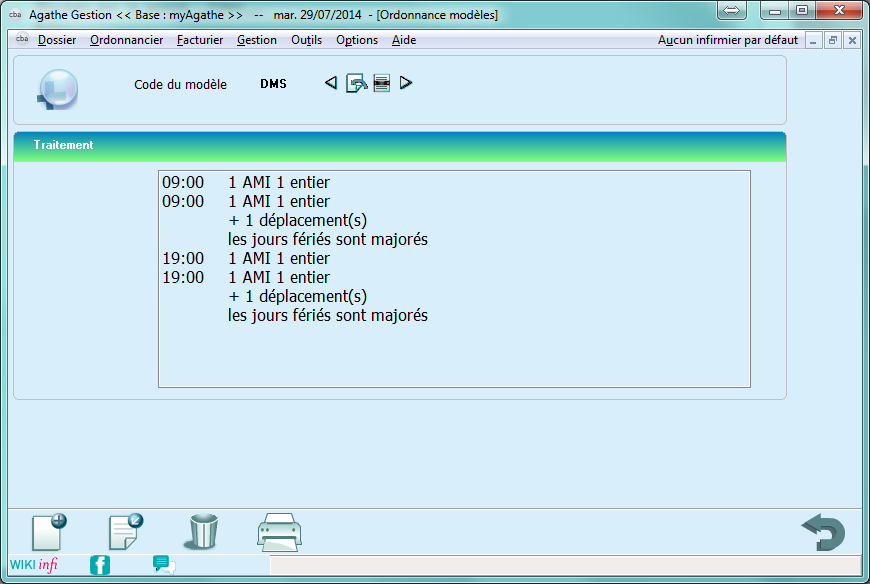Close the Agathe Gestion application

click(839, 11)
